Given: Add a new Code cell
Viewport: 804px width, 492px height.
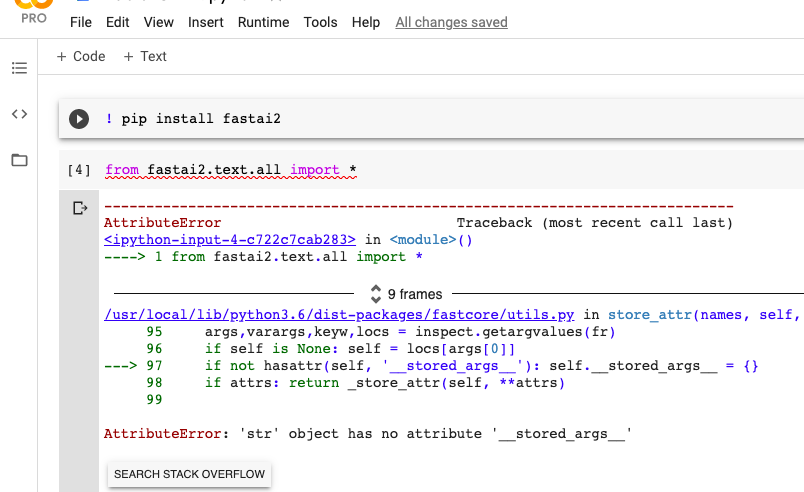Looking at the screenshot, I should click(81, 56).
